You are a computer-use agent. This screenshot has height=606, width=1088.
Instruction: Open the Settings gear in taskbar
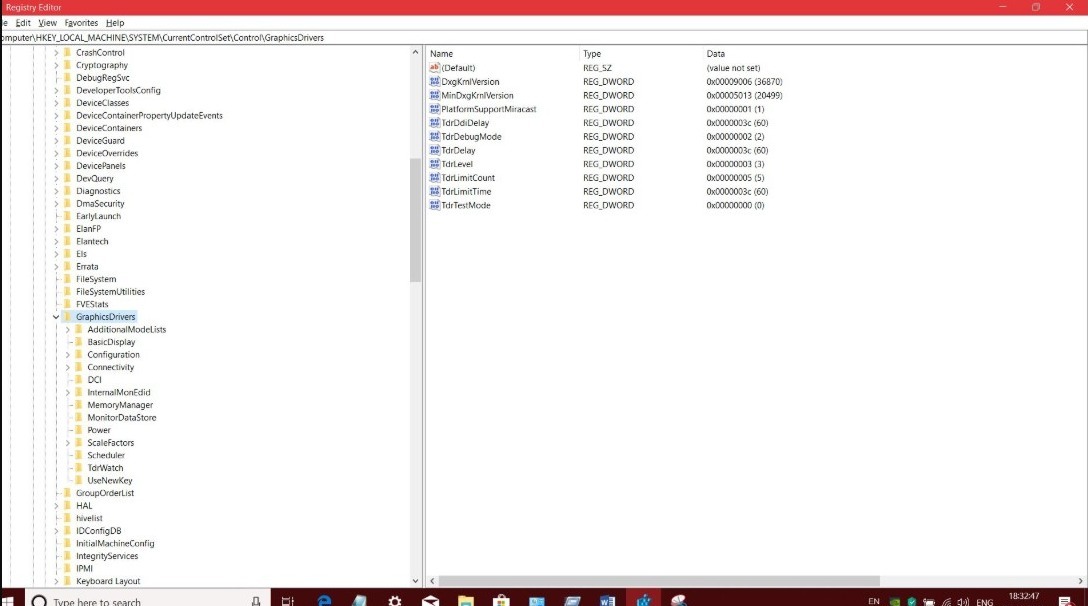395,601
